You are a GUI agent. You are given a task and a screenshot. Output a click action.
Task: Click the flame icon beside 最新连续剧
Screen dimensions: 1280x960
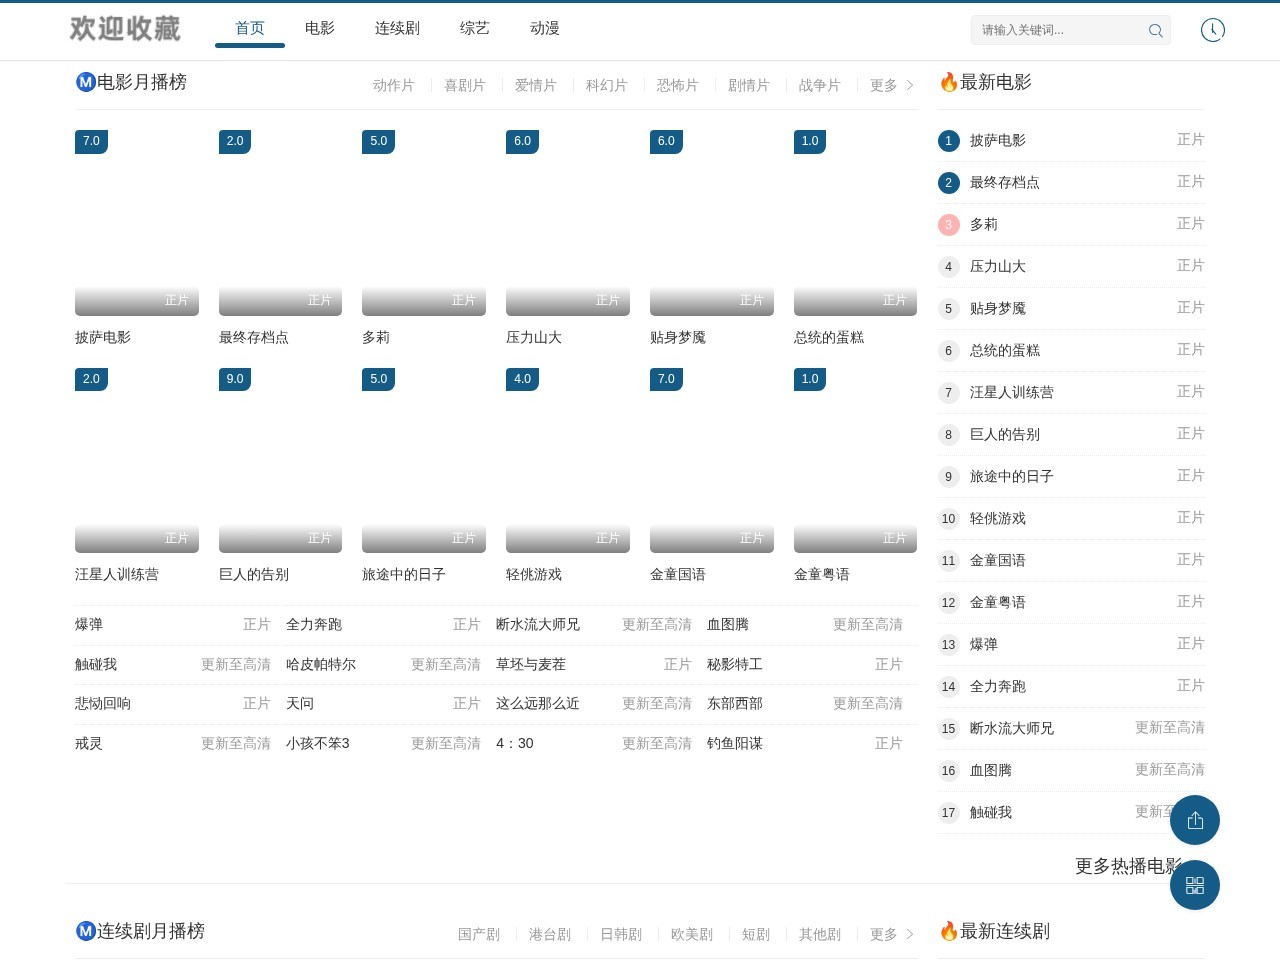coord(948,931)
